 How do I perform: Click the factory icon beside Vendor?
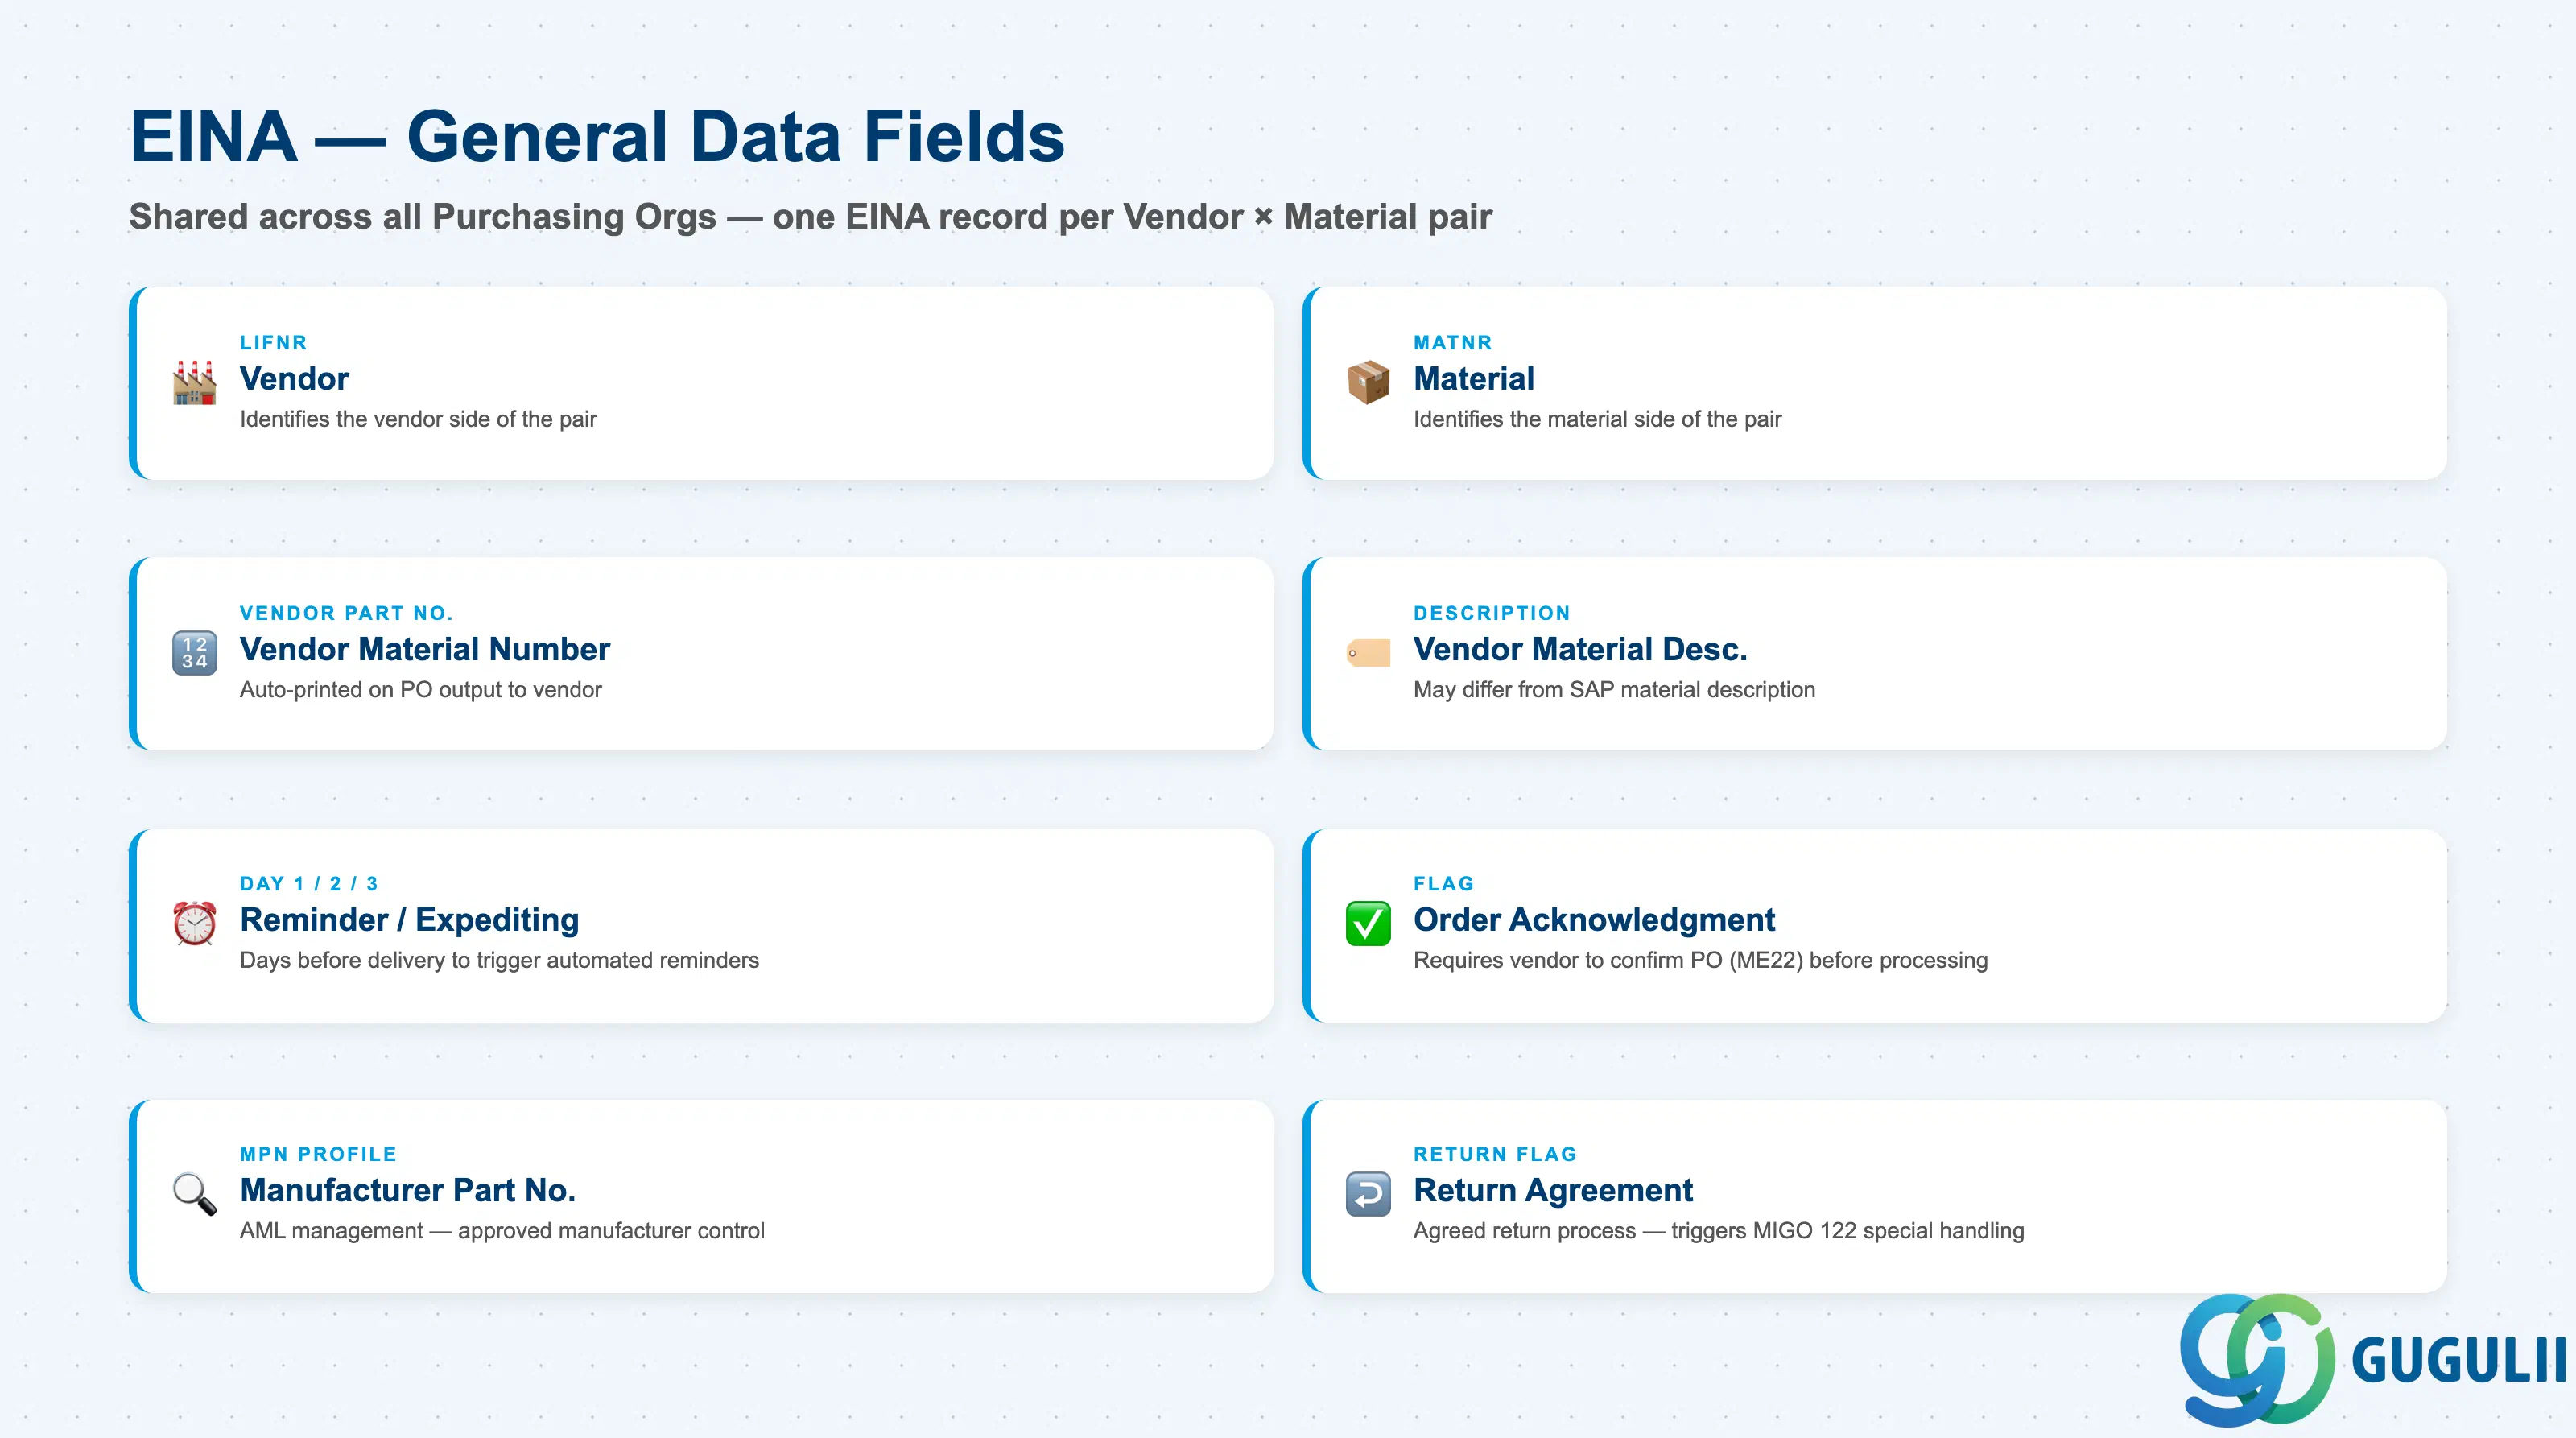(194, 382)
